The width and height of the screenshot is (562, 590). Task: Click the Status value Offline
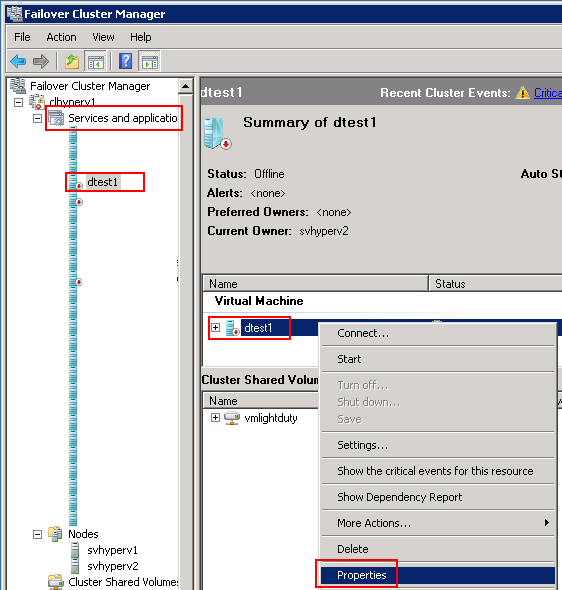269,174
